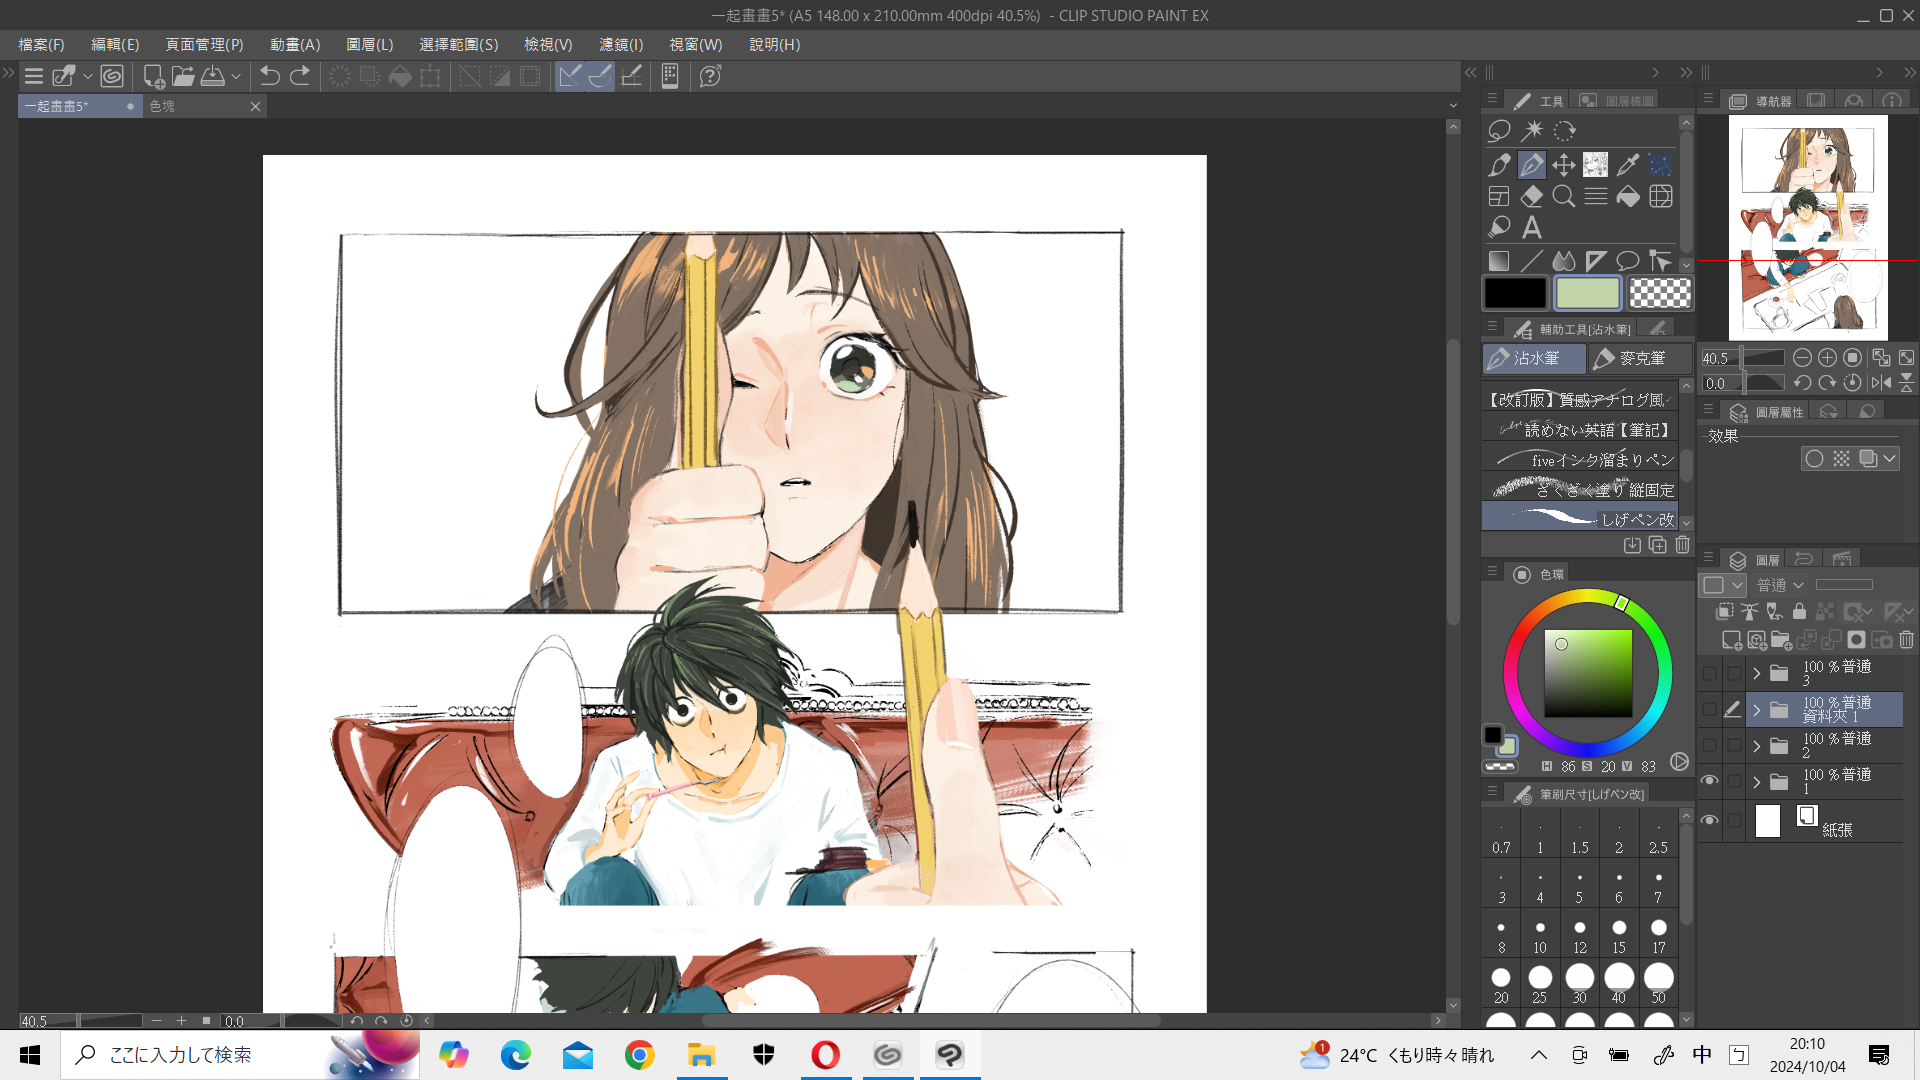
Task: Click the Clip Studio support help icon
Action: pyautogui.click(x=710, y=76)
